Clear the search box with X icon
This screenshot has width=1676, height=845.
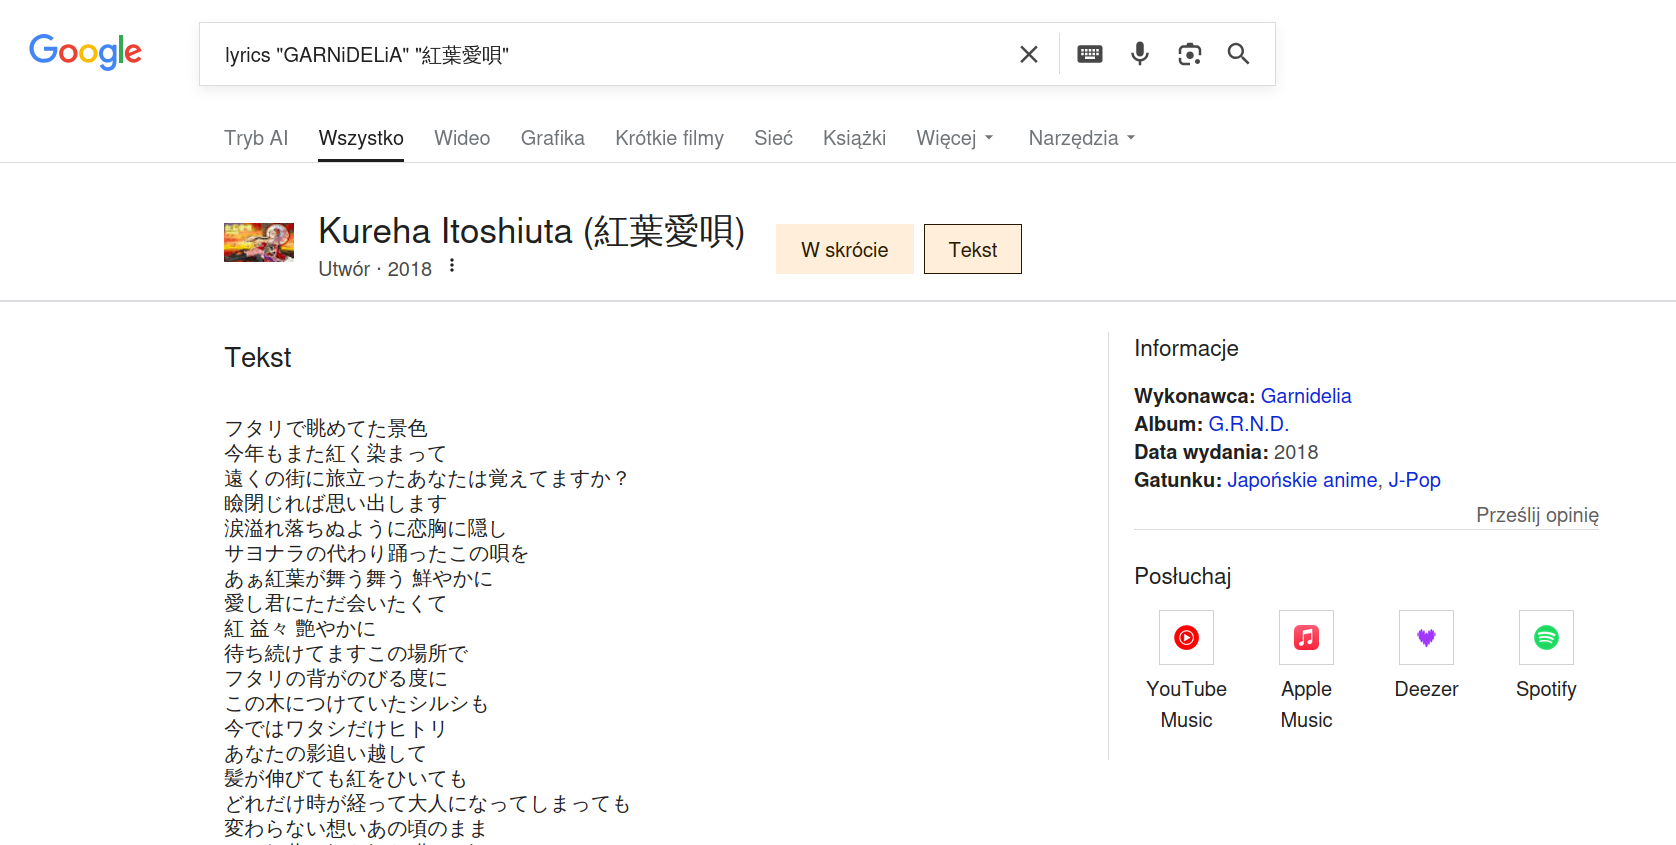(1028, 54)
